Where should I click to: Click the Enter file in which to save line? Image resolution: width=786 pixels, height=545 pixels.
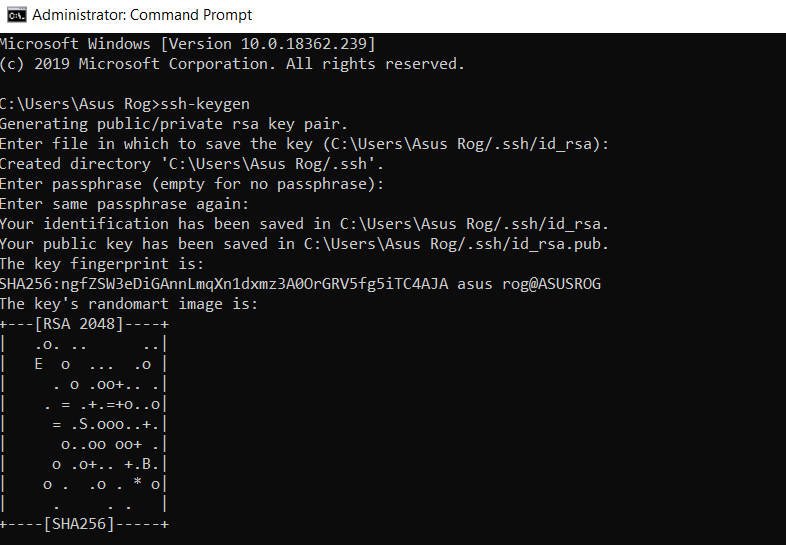pos(304,144)
